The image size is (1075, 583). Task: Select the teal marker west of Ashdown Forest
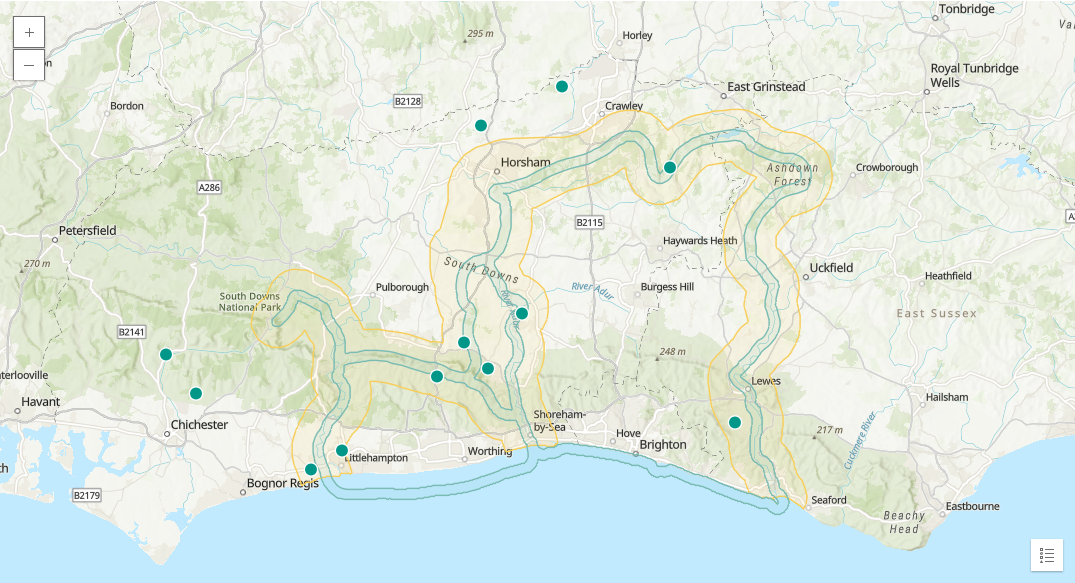tap(670, 167)
